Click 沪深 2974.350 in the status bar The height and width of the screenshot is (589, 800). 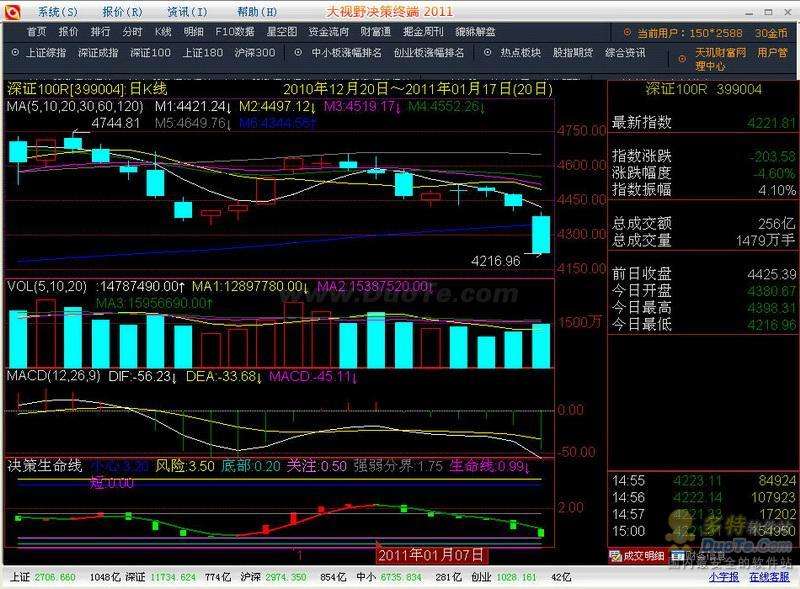(273, 577)
